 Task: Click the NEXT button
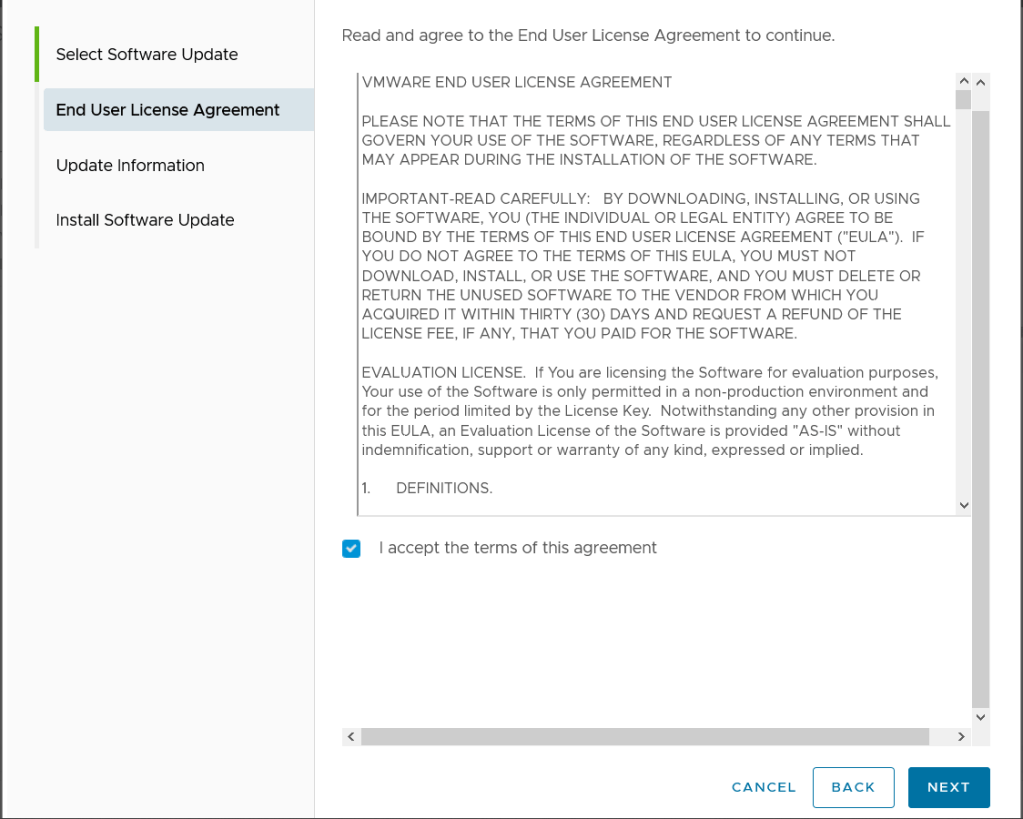coord(948,787)
